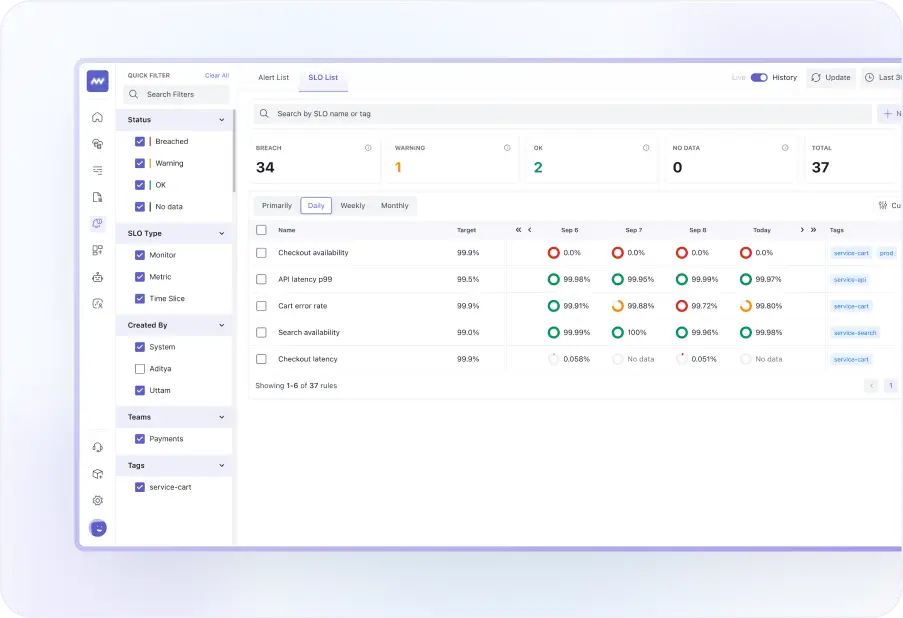Select the Daily view tab
This screenshot has height=618, width=903.
click(x=316, y=206)
